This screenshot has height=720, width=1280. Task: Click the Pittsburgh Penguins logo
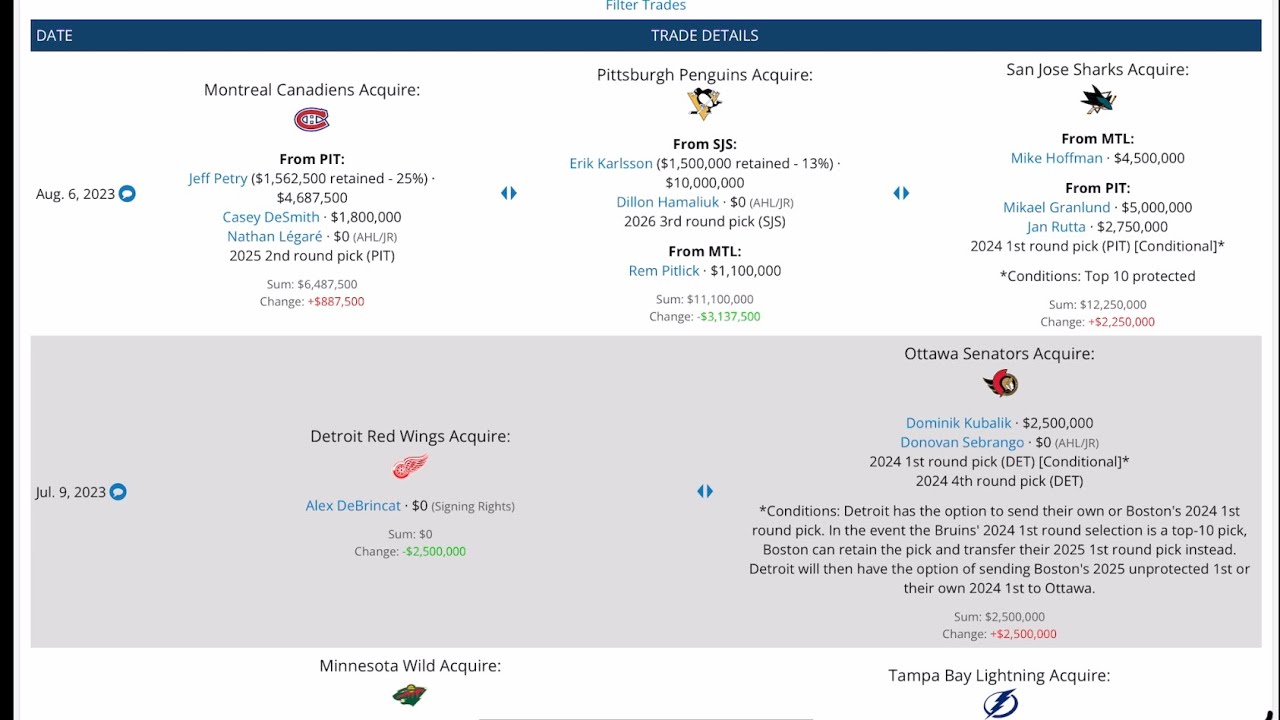[704, 102]
